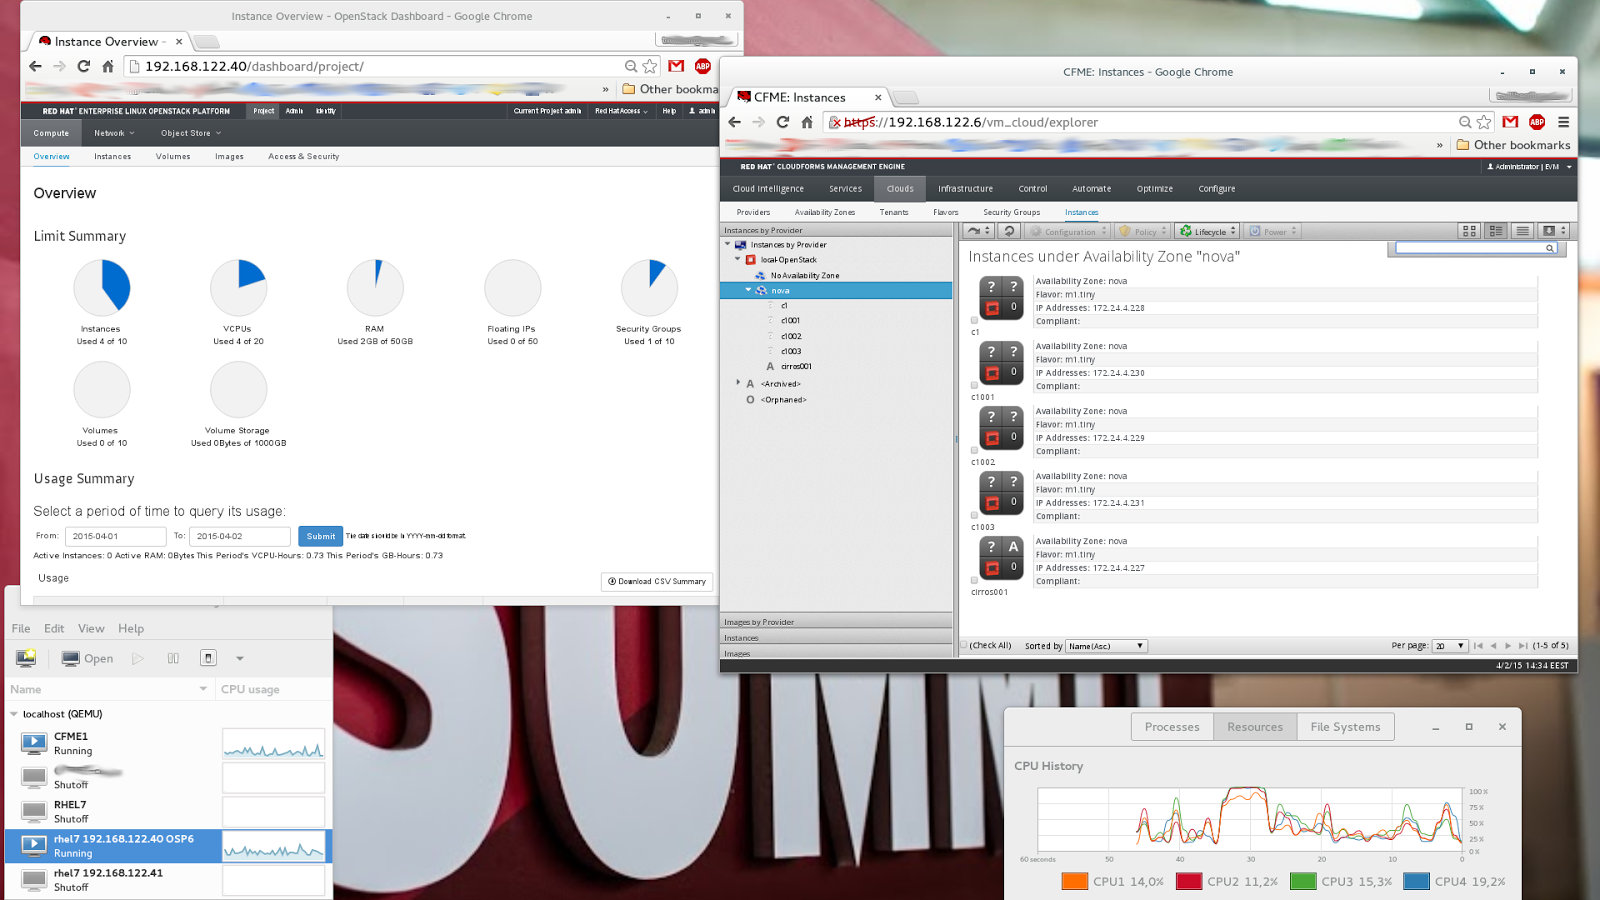Open the Infrastructure menu in CloudForms
1600x900 pixels.
[965, 188]
